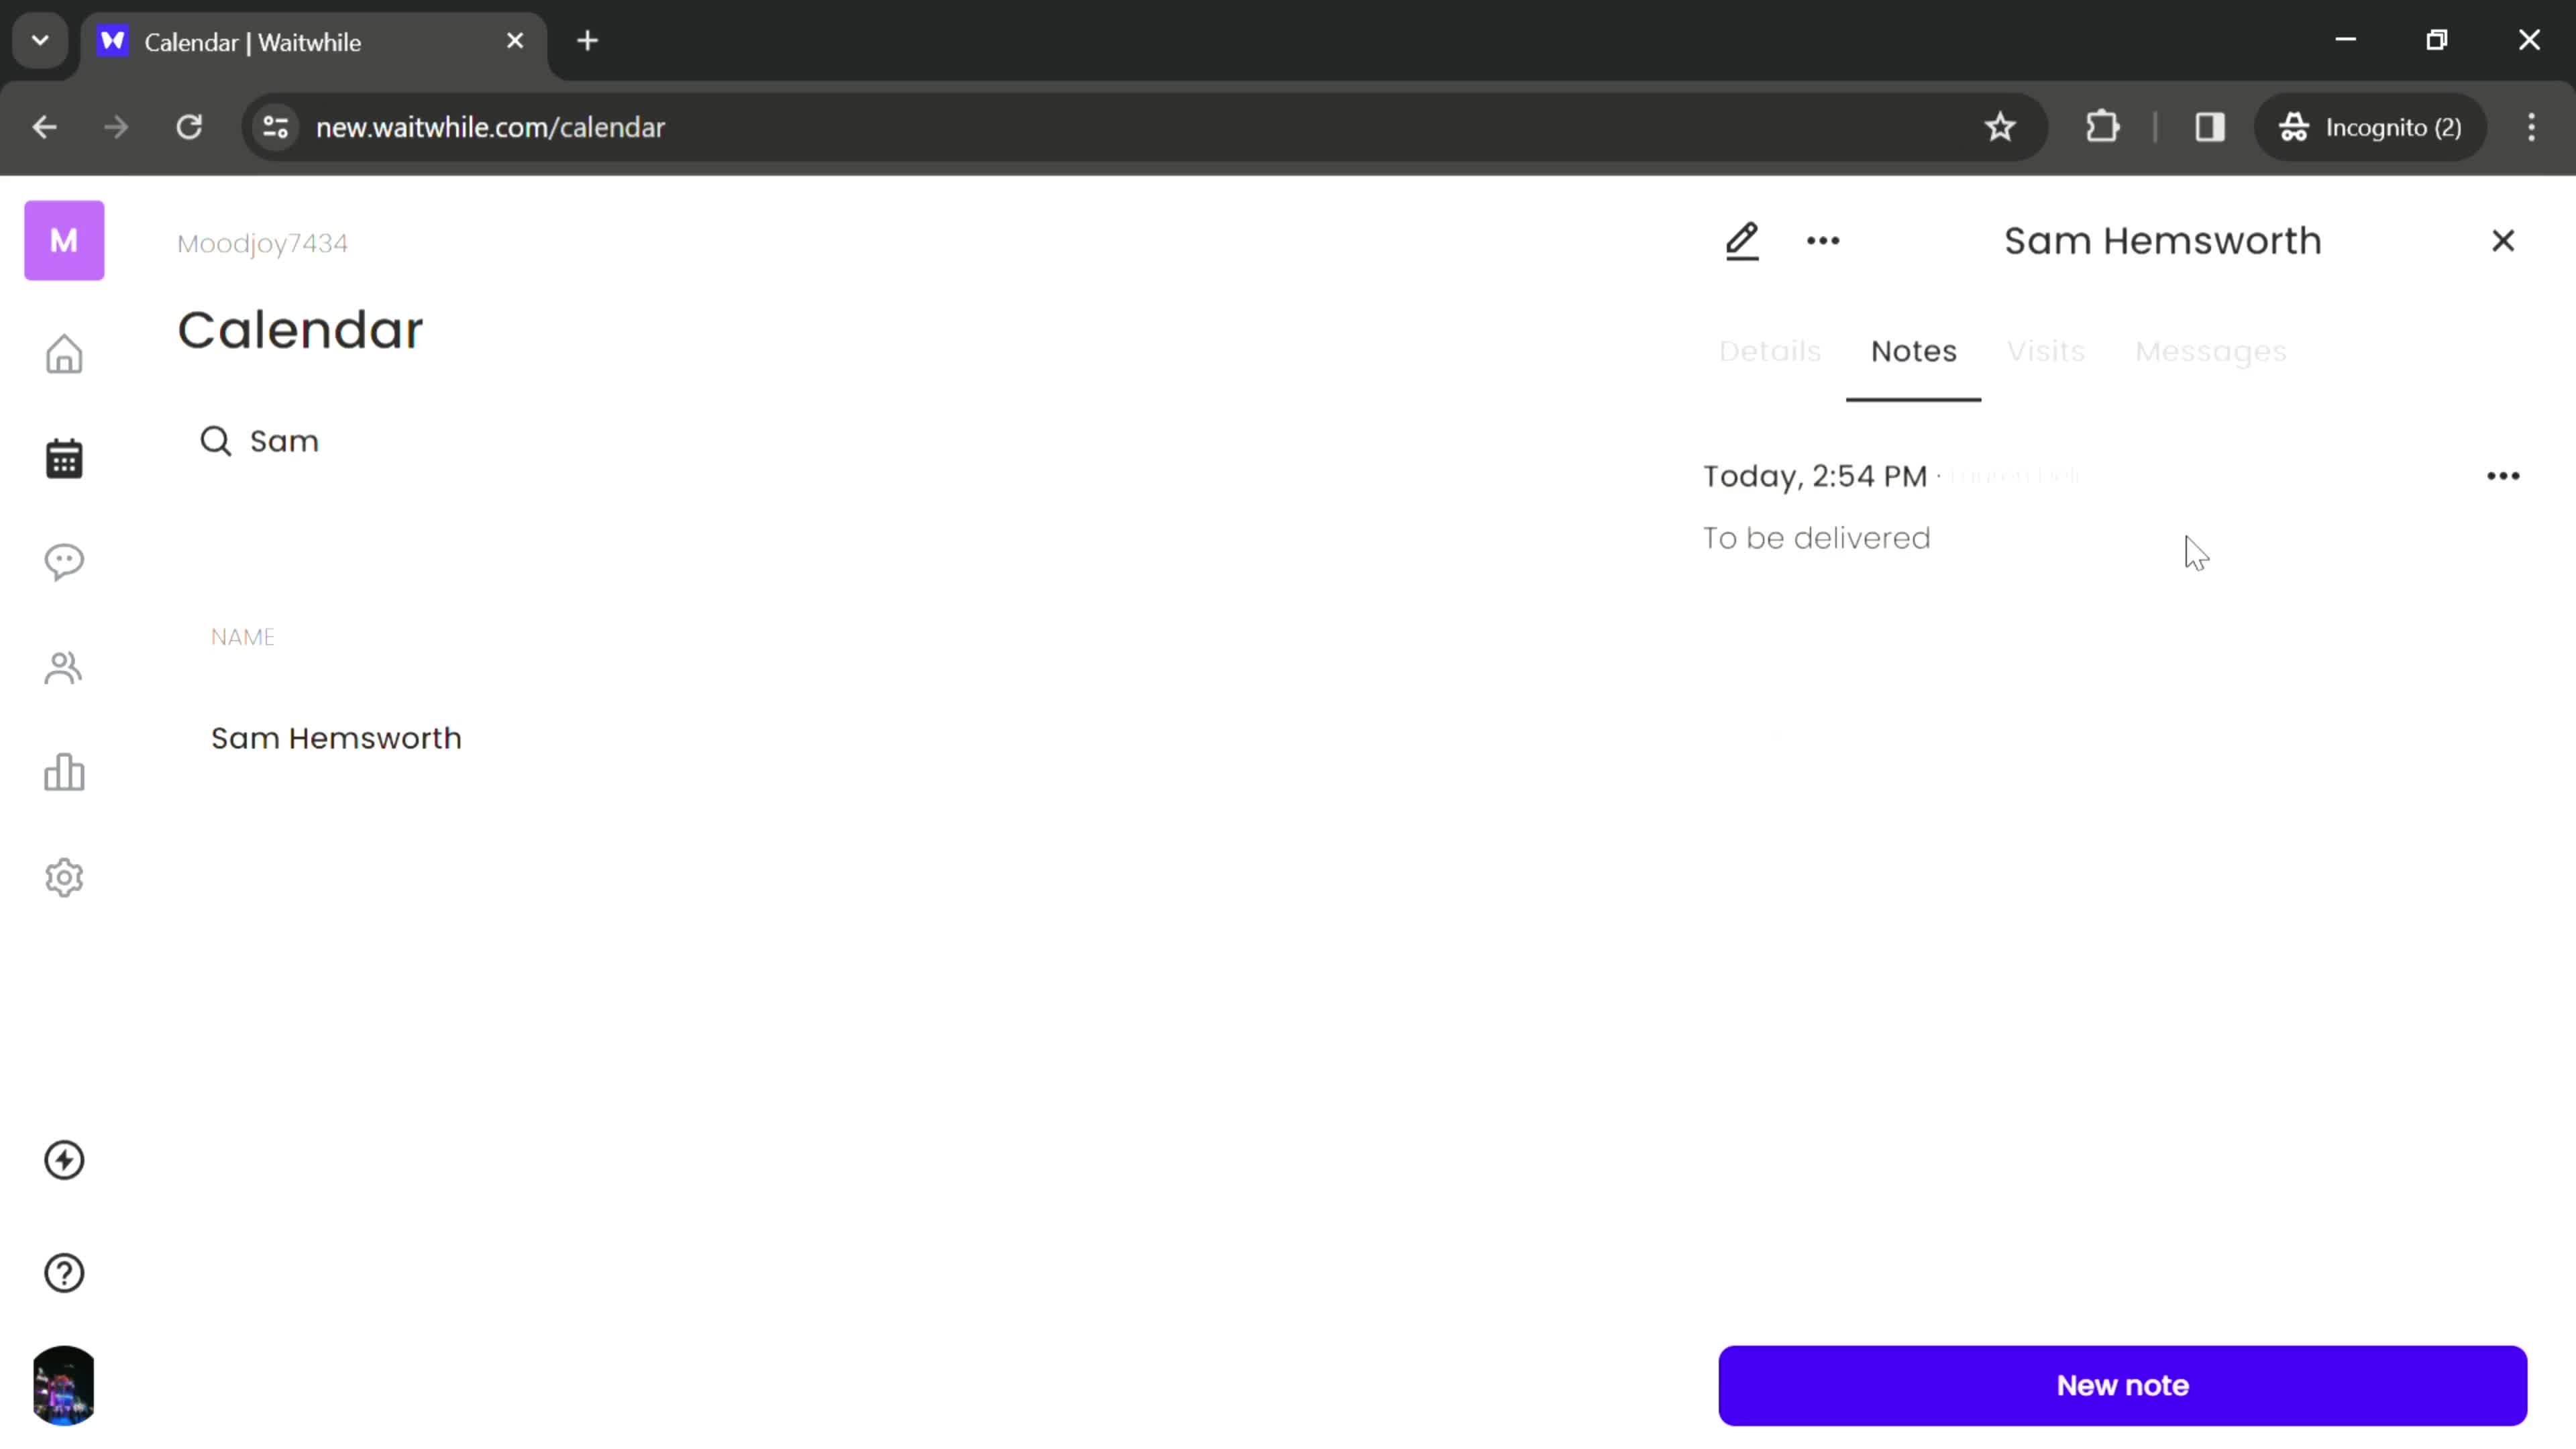Click the Sam search input field
Viewport: 2576px width, 1449px height.
[285, 441]
